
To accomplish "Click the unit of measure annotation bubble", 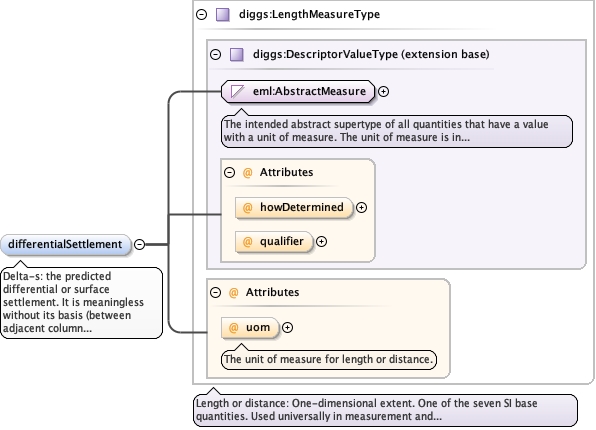I will click(329, 359).
